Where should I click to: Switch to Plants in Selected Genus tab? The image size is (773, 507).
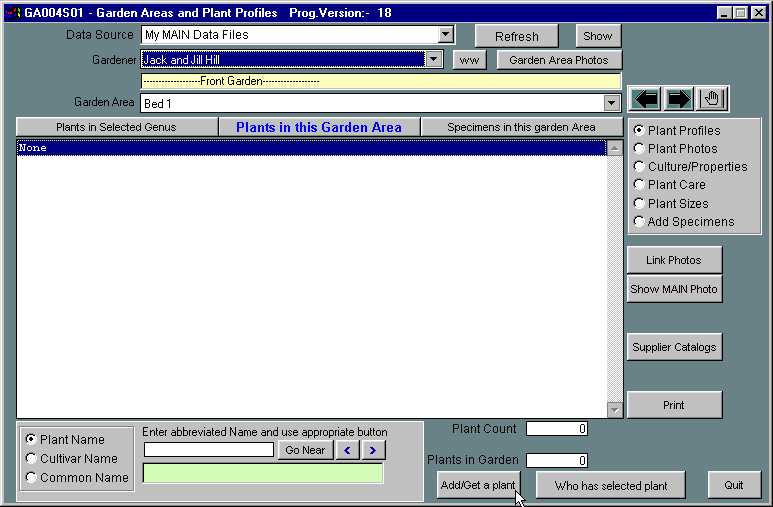pyautogui.click(x=116, y=127)
